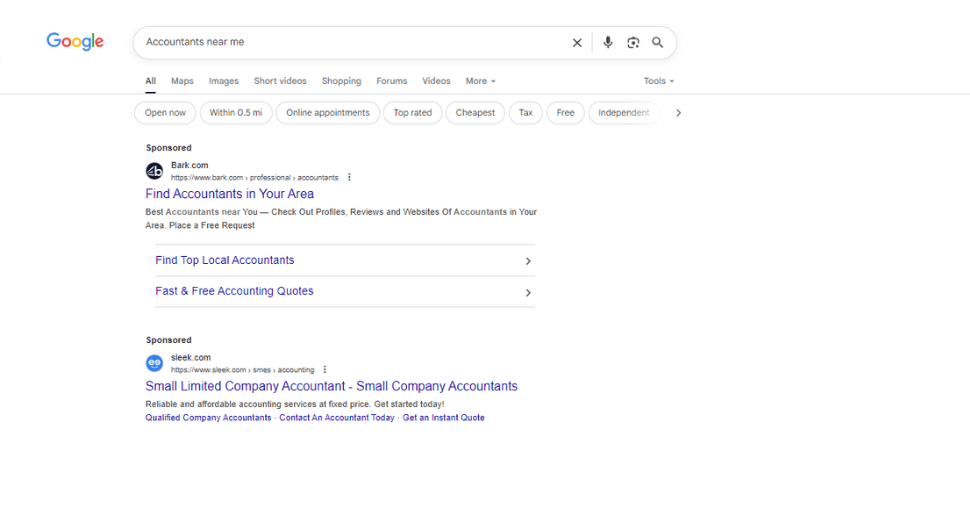Open Fast & Free Accounting Quotes sitelink
Image resolution: width=970 pixels, height=517 pixels.
pos(234,291)
